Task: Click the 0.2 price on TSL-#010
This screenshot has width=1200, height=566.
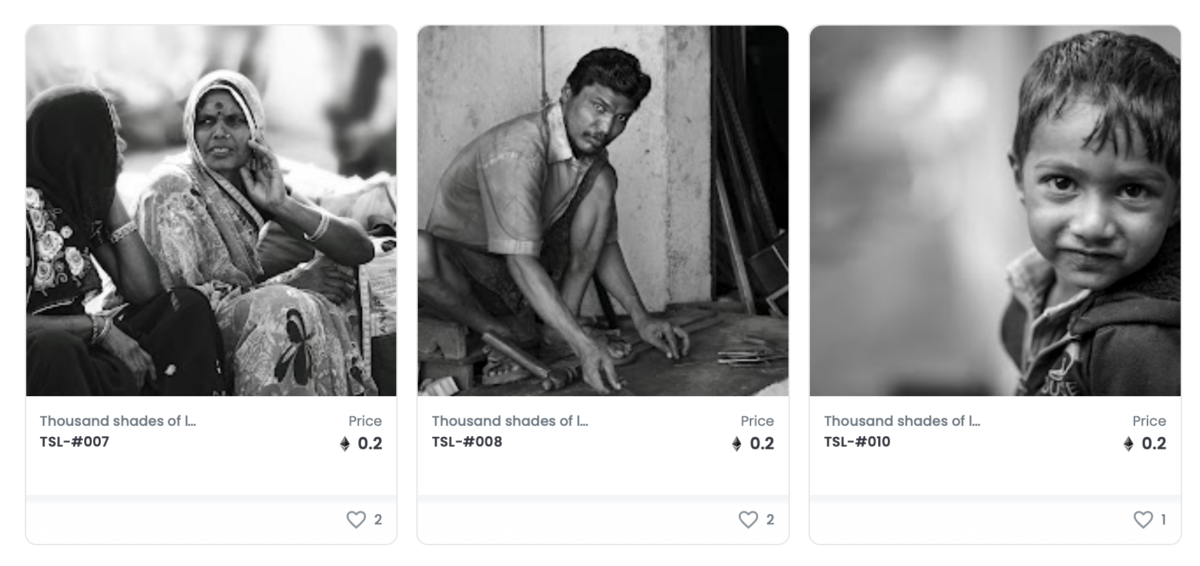Action: (x=1154, y=444)
